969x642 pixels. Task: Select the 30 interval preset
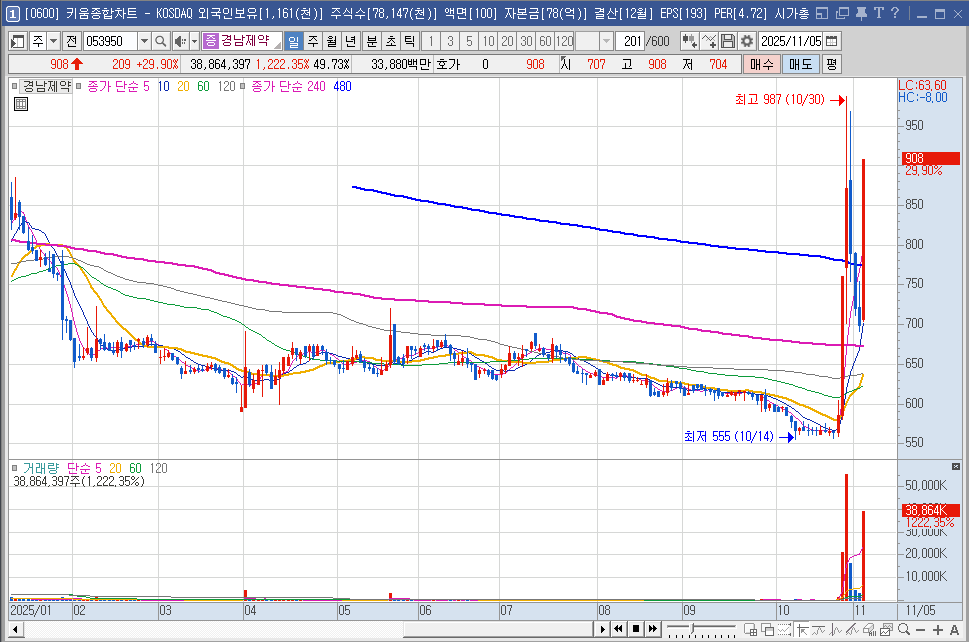tap(526, 41)
